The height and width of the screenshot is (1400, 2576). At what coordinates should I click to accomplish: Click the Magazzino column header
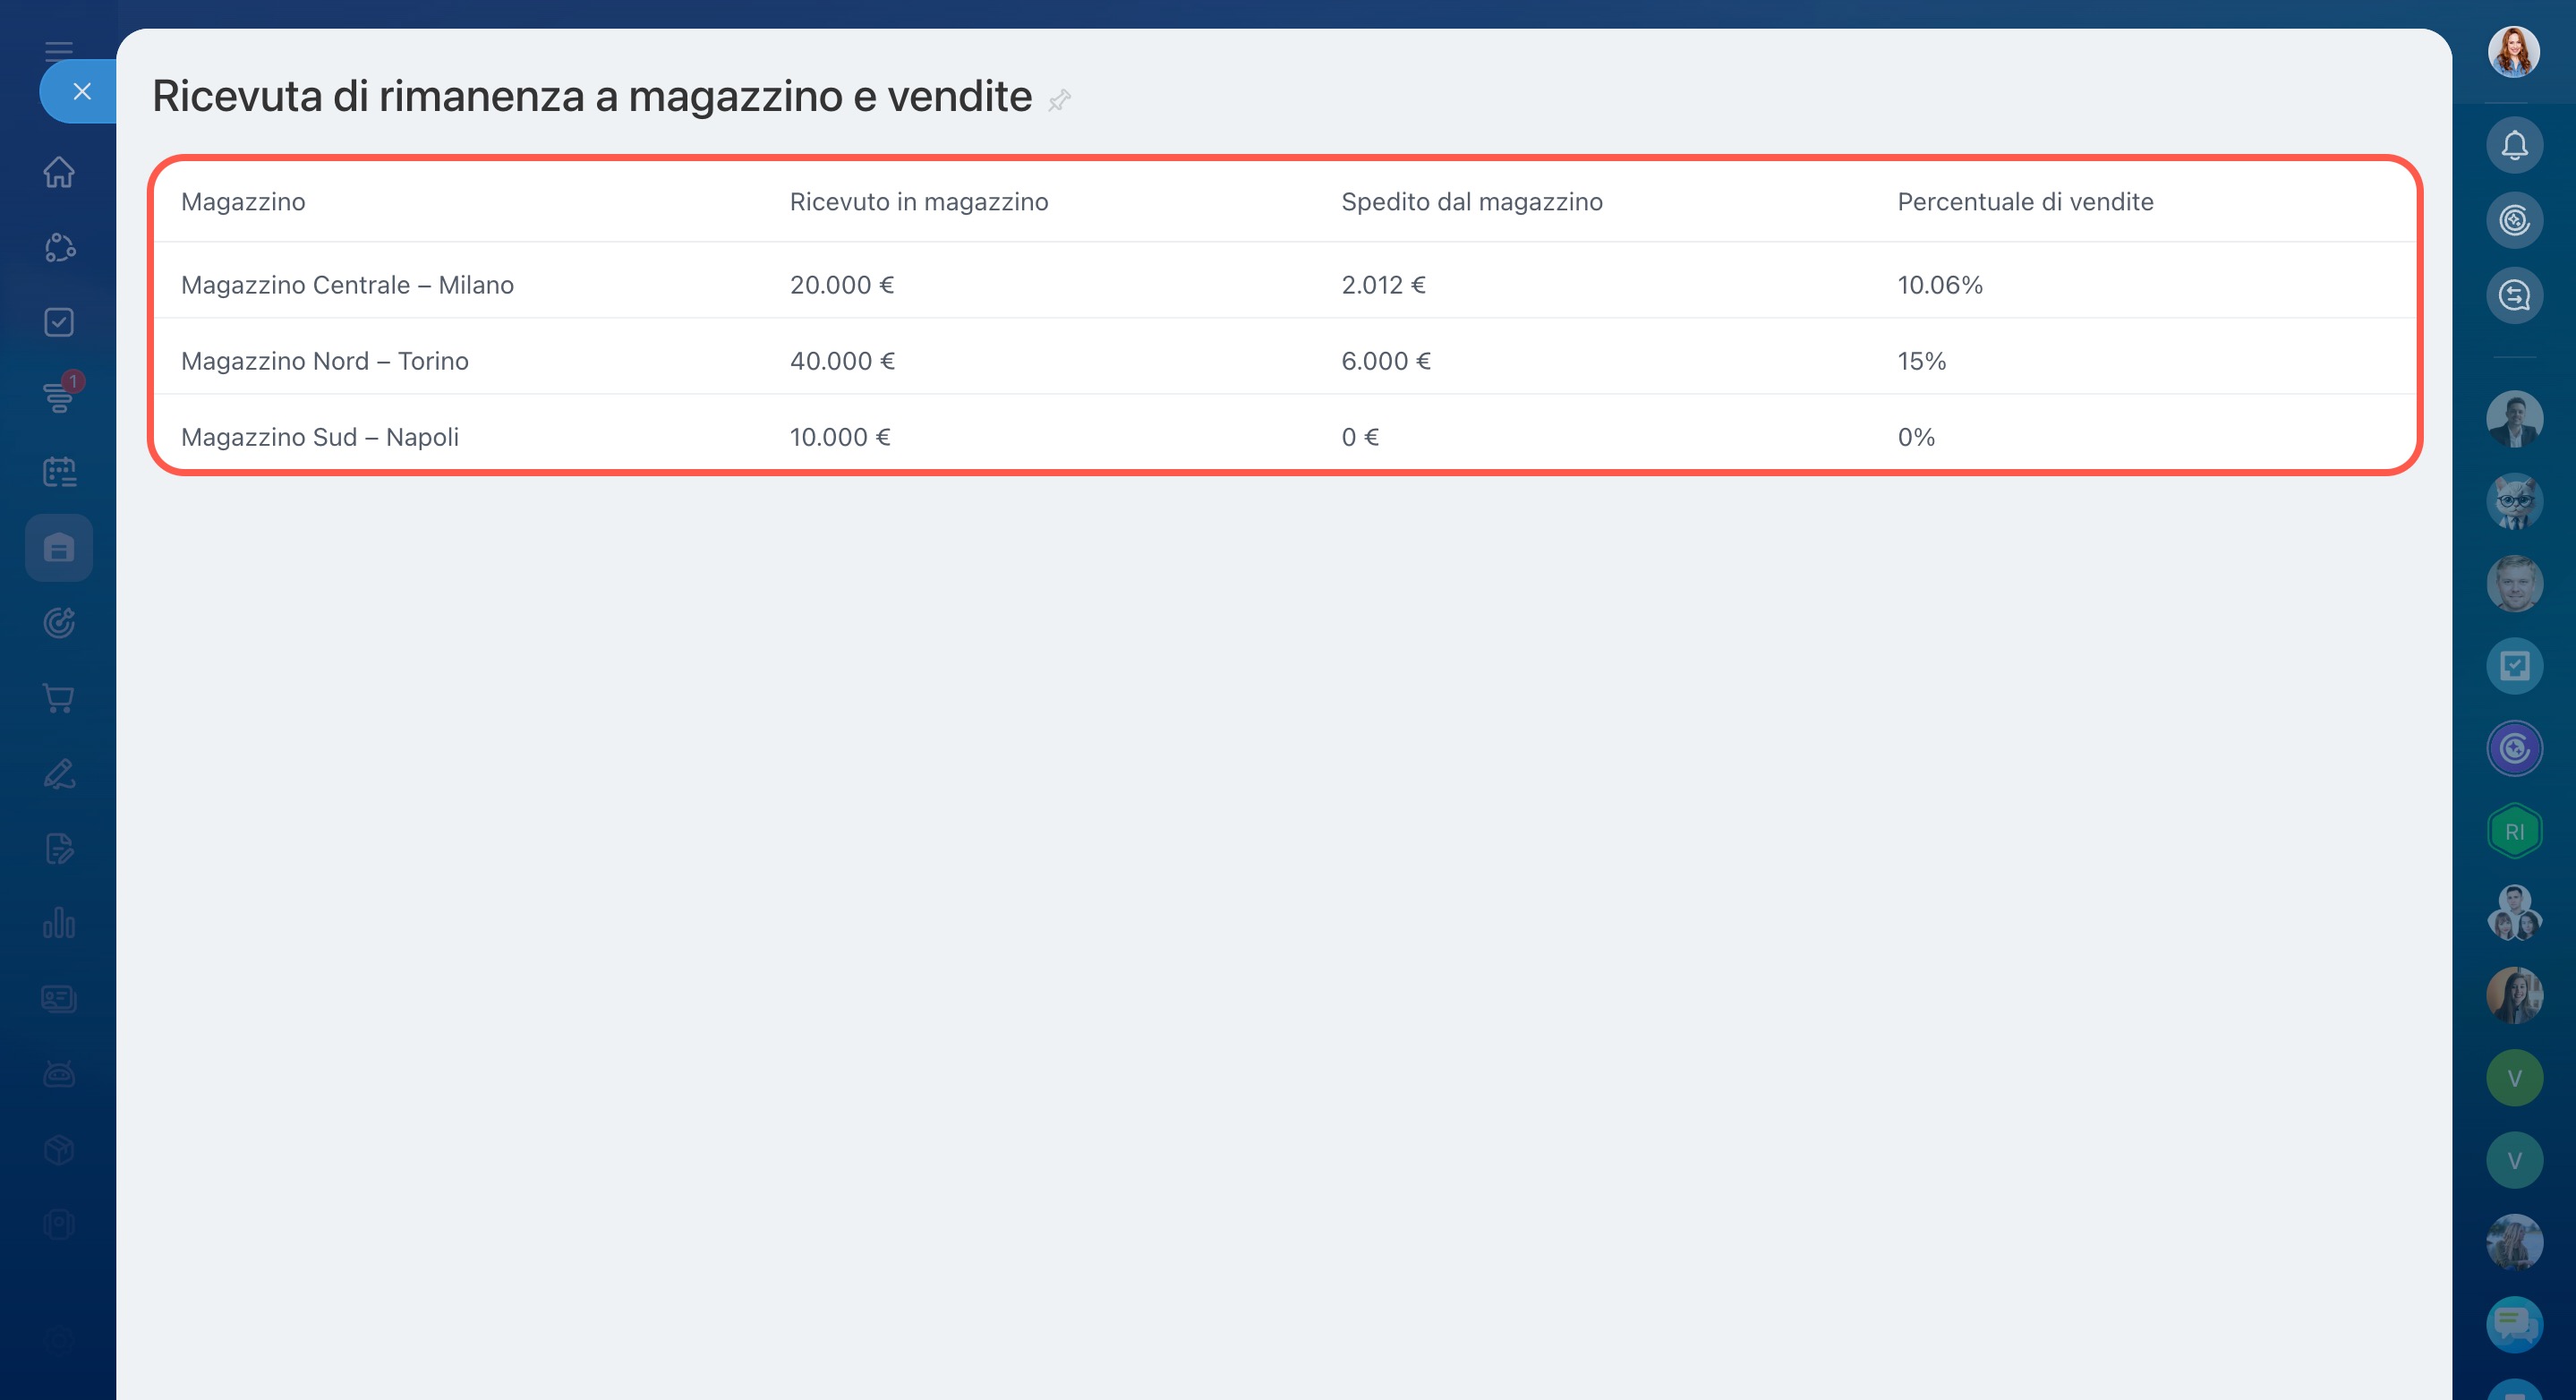coord(243,202)
